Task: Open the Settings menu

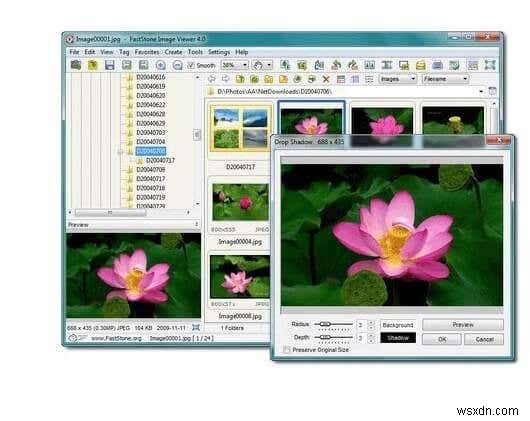Action: click(219, 52)
